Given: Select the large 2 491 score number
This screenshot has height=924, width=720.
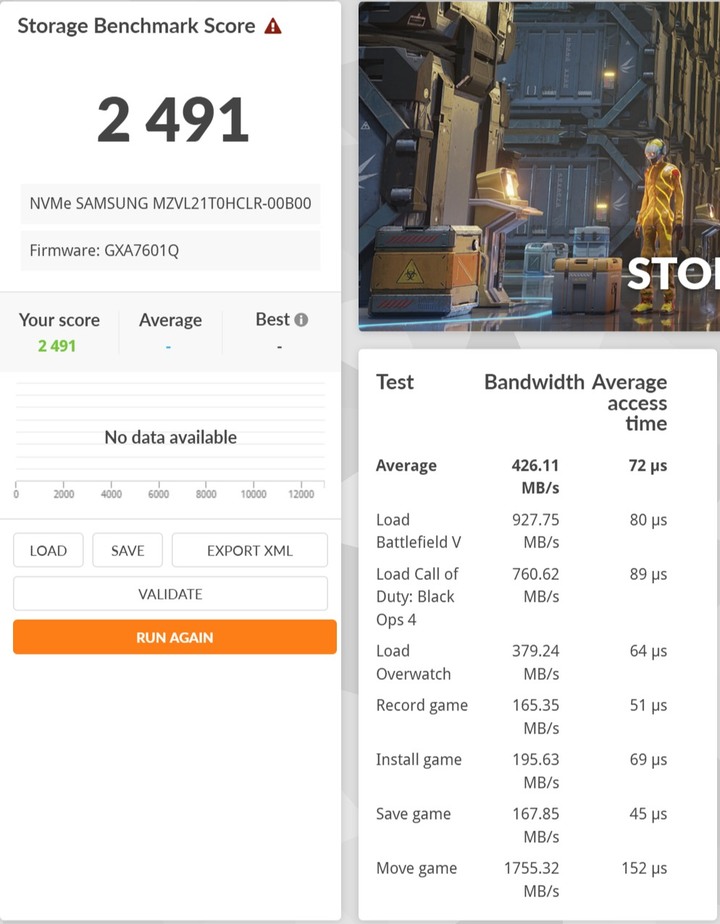Looking at the screenshot, I should point(173,120).
